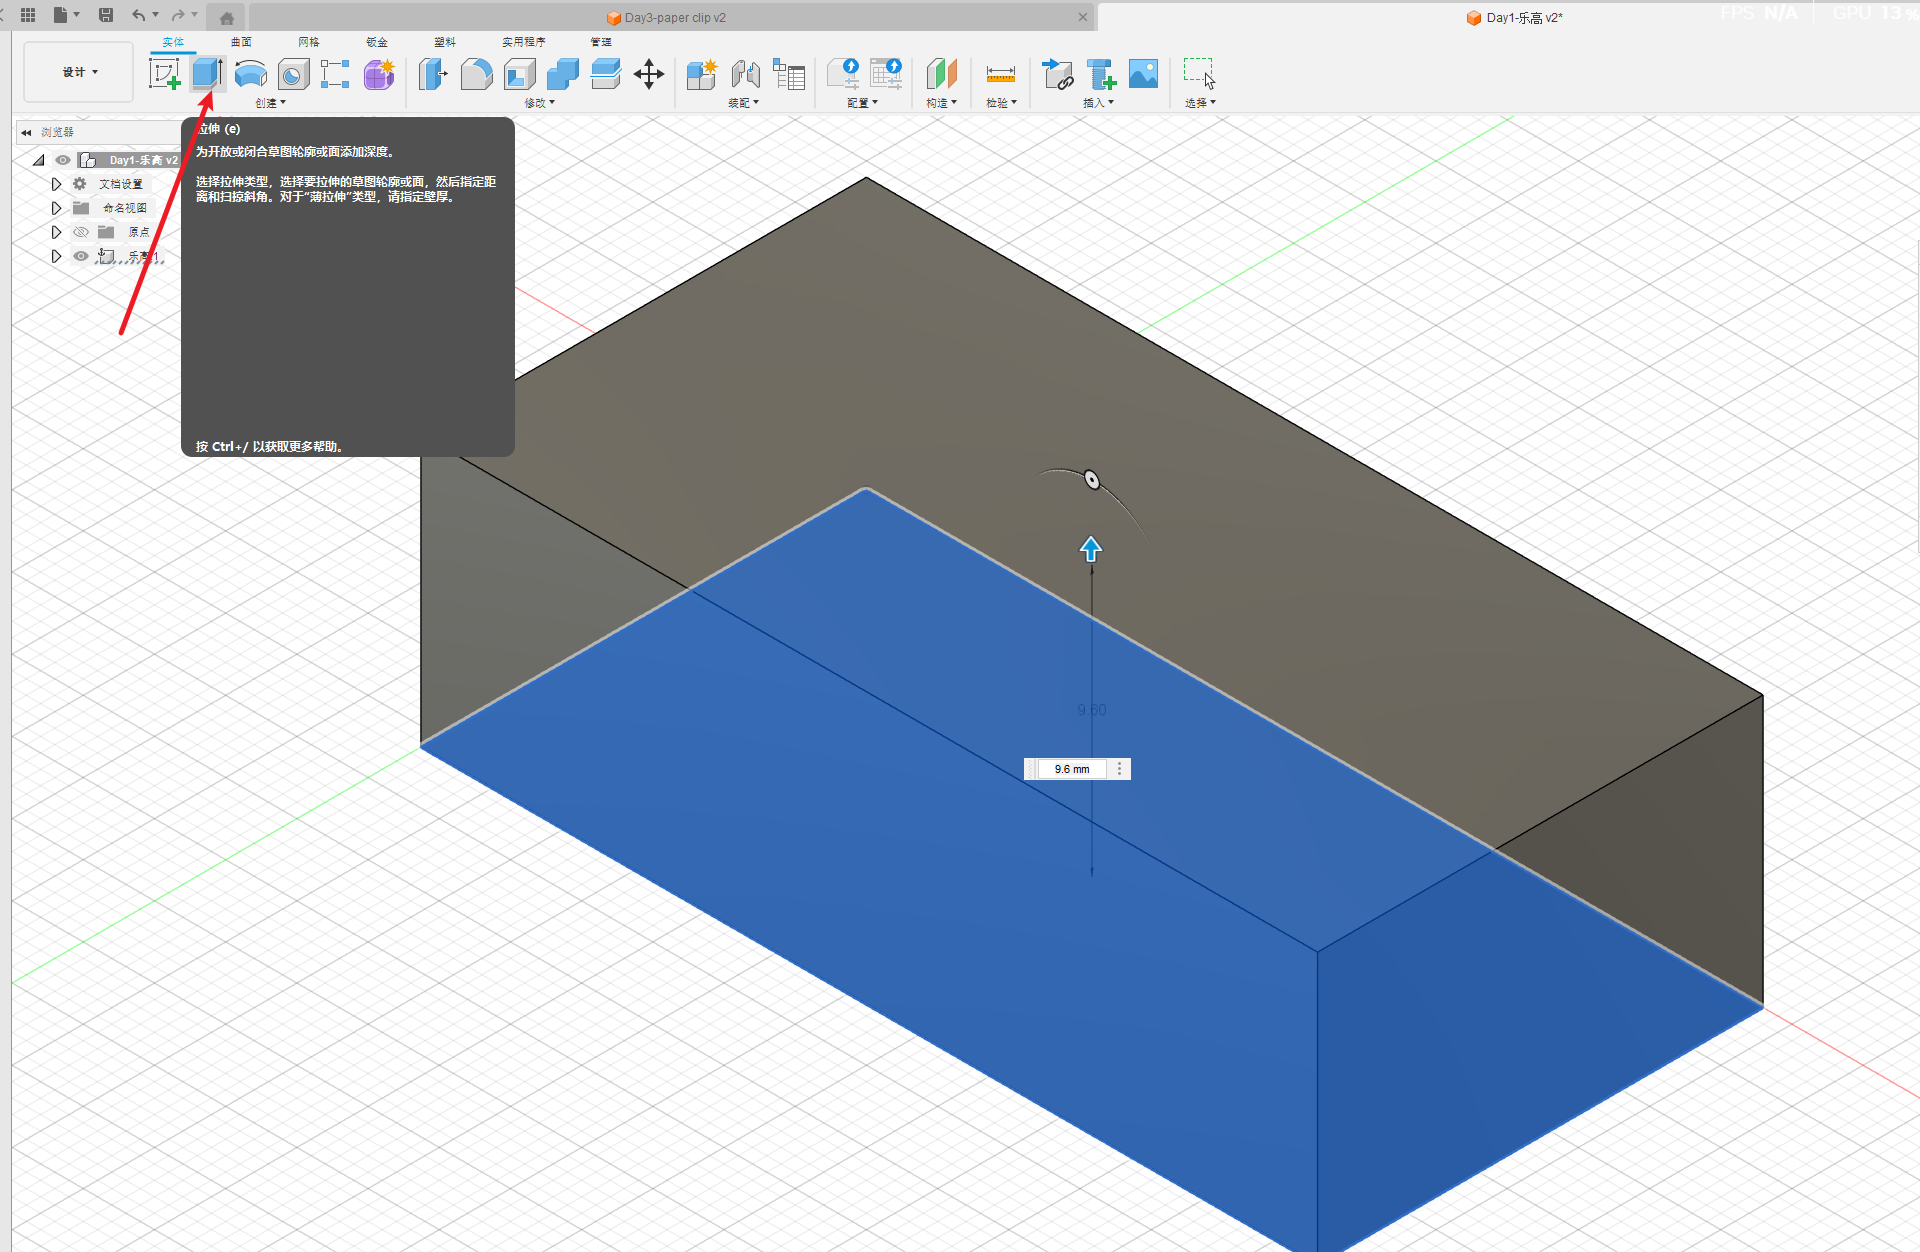Click the Insert McMaster-Carr bolt icon
The image size is (1920, 1252).
pyautogui.click(x=1101, y=74)
